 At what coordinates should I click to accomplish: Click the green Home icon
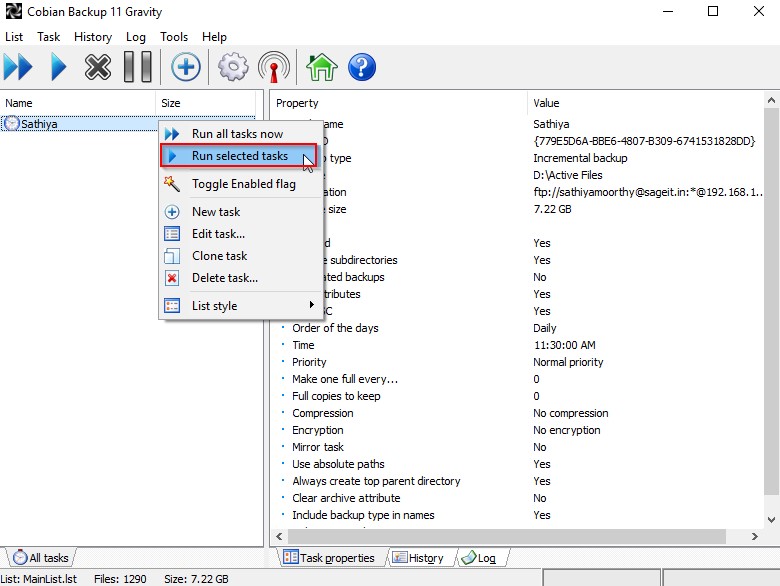pos(321,67)
